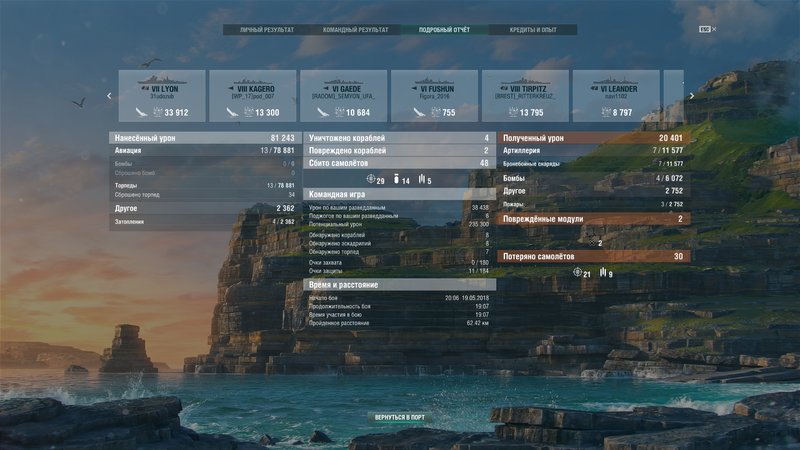Screen dimensions: 800x450
Task: Click the Leander ship silhouette icon
Action: [616, 81]
